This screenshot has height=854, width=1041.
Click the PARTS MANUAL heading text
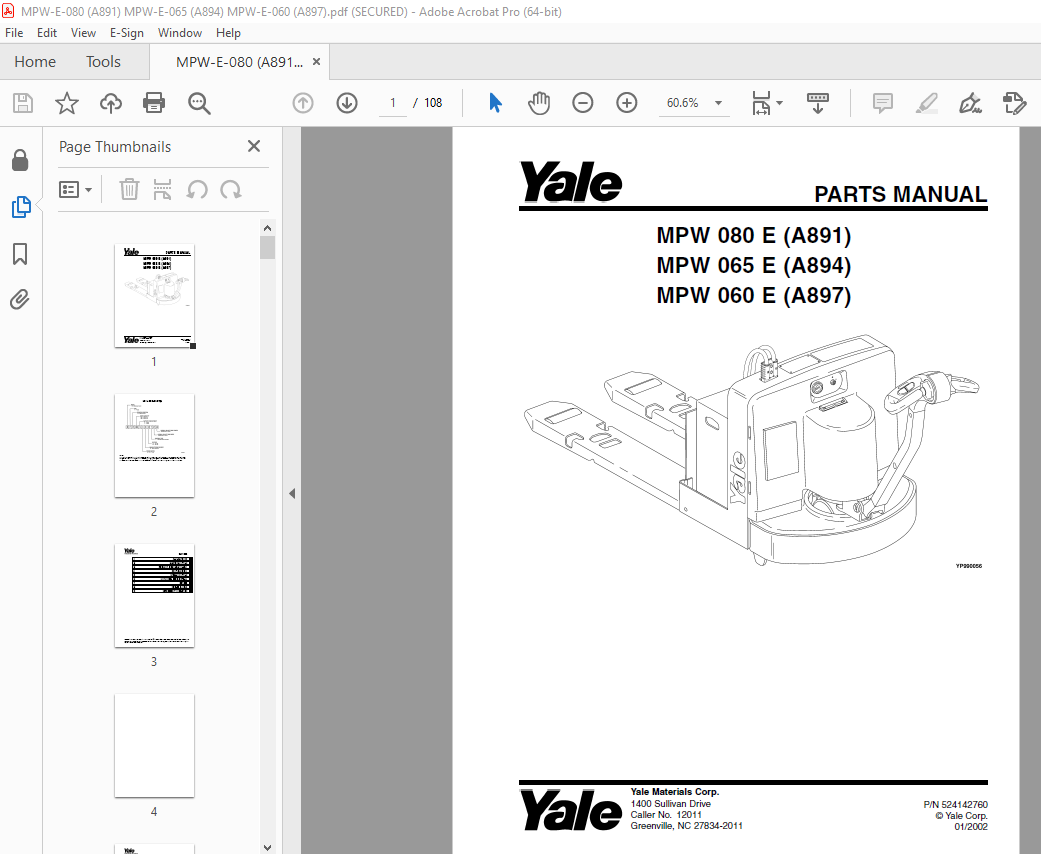[x=900, y=194]
